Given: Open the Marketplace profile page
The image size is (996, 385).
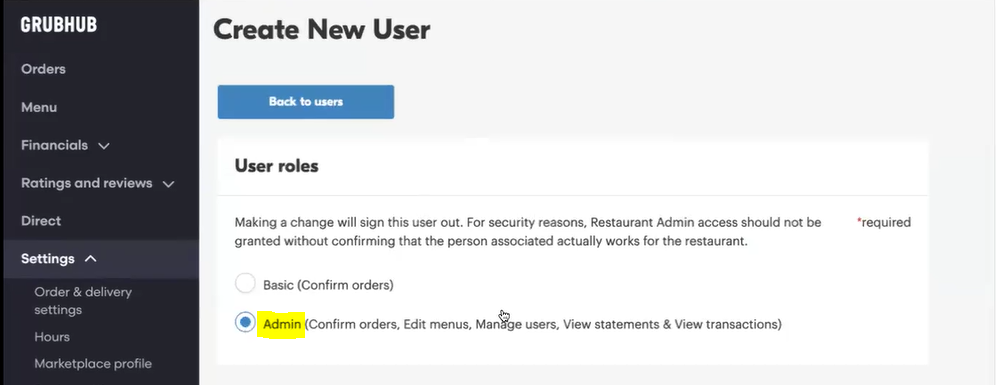Looking at the screenshot, I should [93, 364].
